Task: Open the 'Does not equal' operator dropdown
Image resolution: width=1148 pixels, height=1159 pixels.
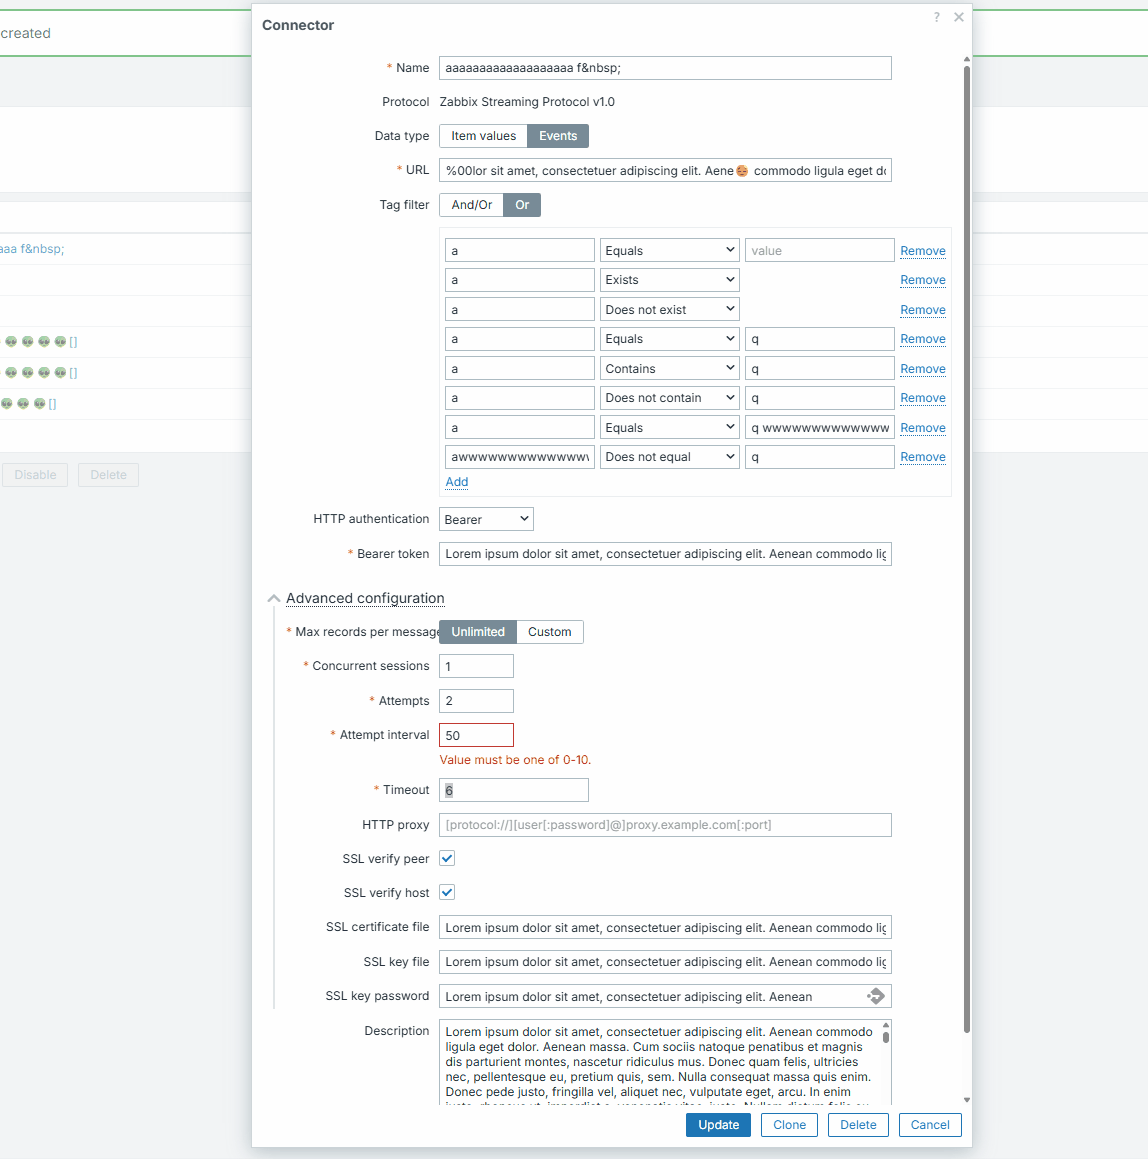Action: coord(669,457)
